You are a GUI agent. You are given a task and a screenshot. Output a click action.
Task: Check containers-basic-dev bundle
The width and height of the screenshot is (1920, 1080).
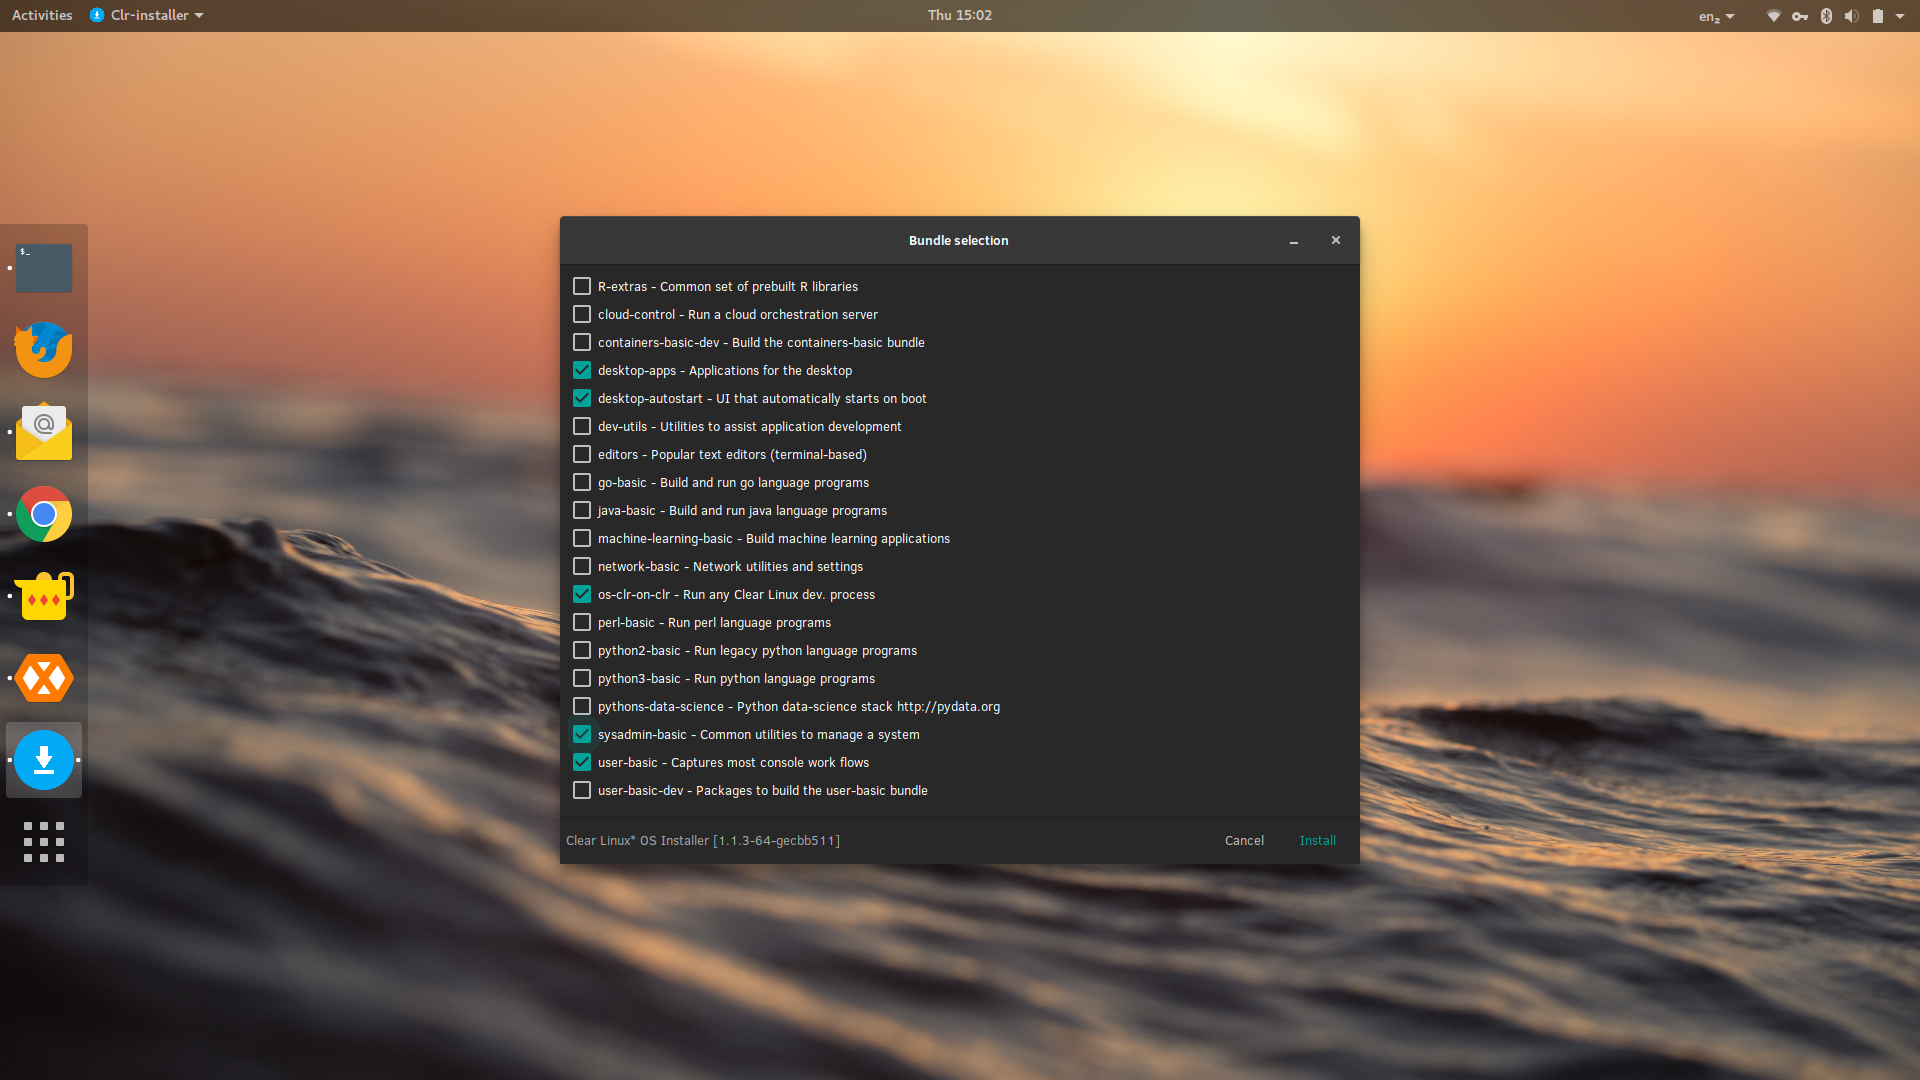pos(582,342)
